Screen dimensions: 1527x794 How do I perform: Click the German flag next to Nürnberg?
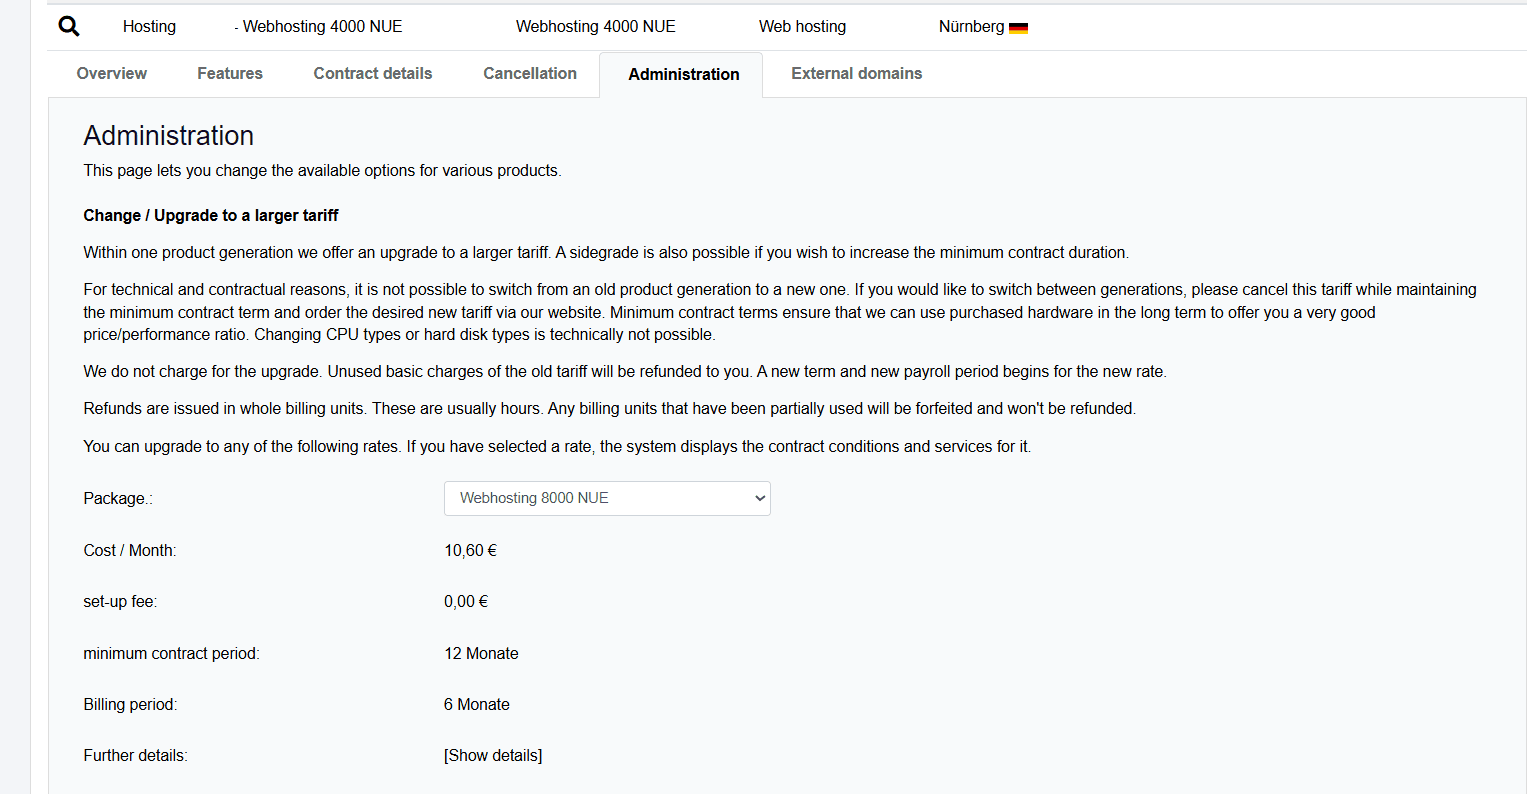(1018, 28)
